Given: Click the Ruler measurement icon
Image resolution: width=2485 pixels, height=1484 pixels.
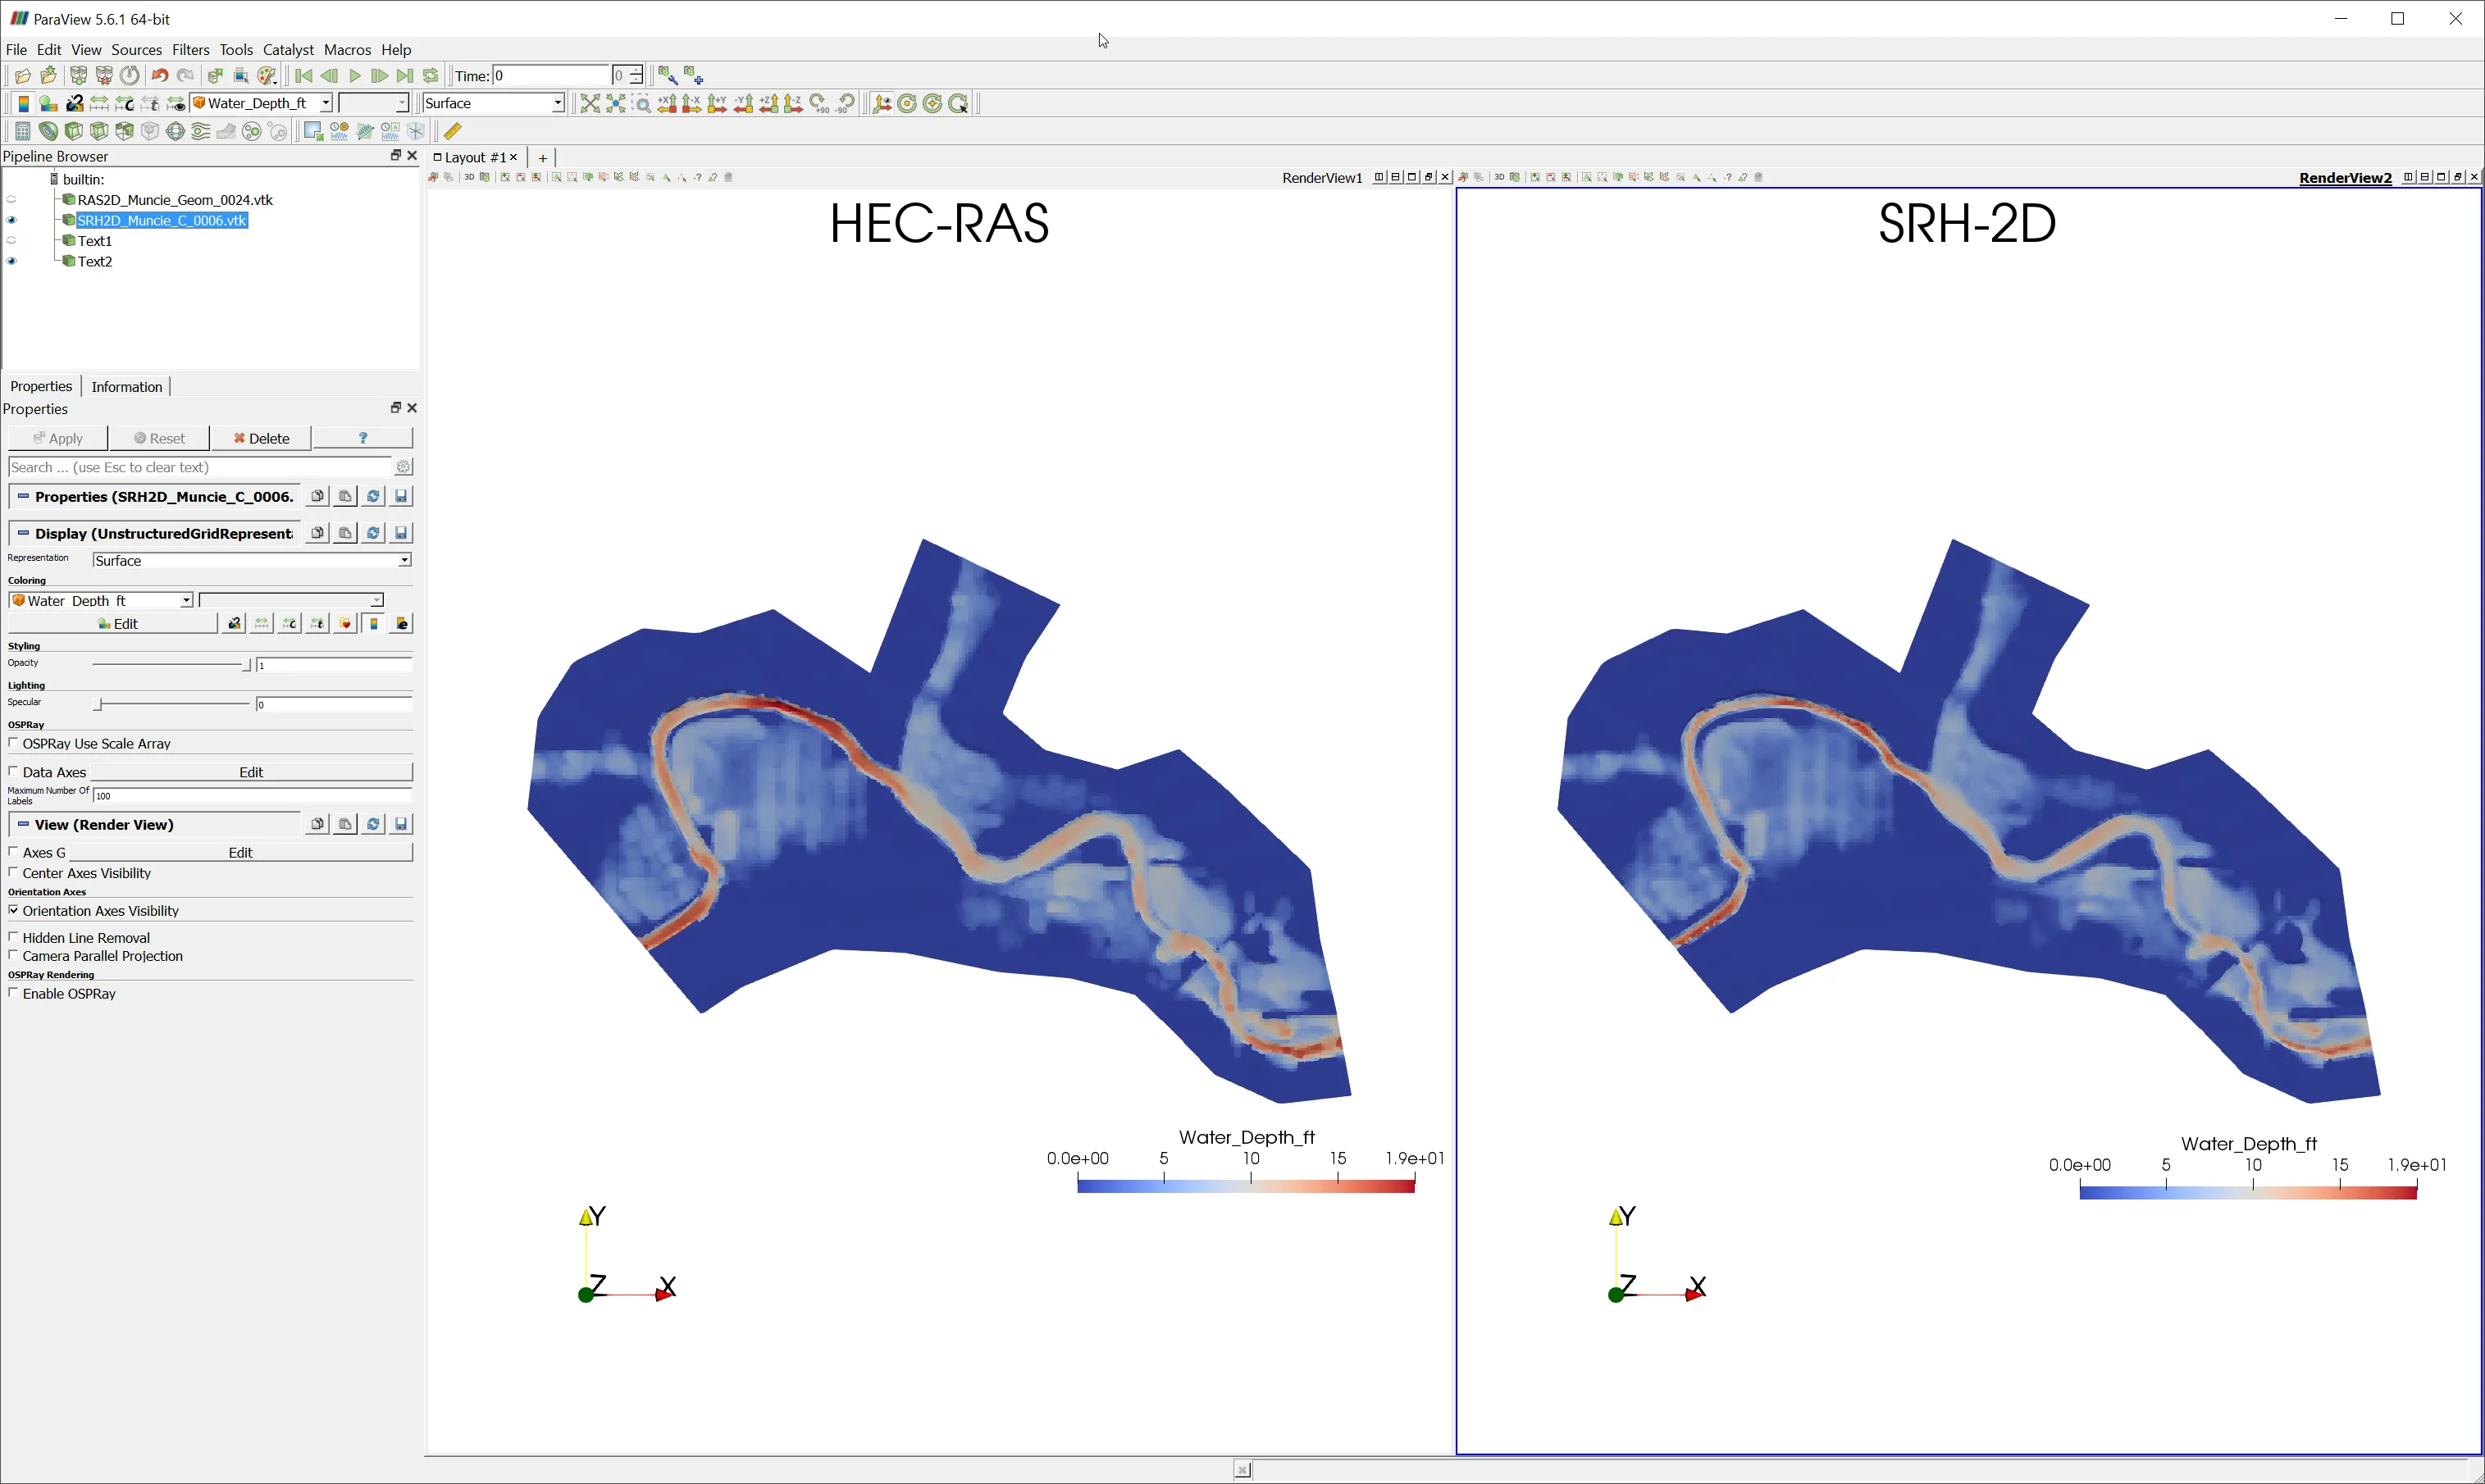Looking at the screenshot, I should pyautogui.click(x=453, y=131).
